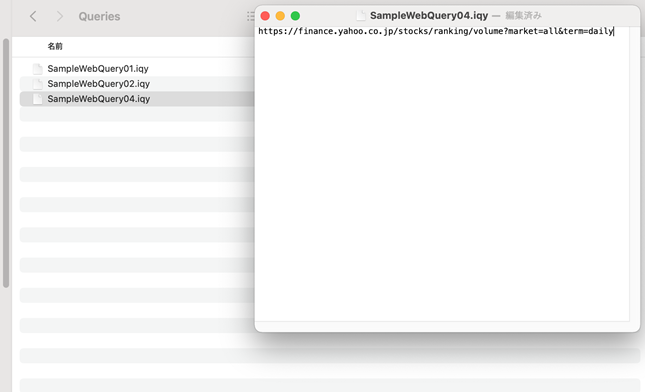Open the 編集済み document status menu
The height and width of the screenshot is (392, 645).
coord(523,16)
